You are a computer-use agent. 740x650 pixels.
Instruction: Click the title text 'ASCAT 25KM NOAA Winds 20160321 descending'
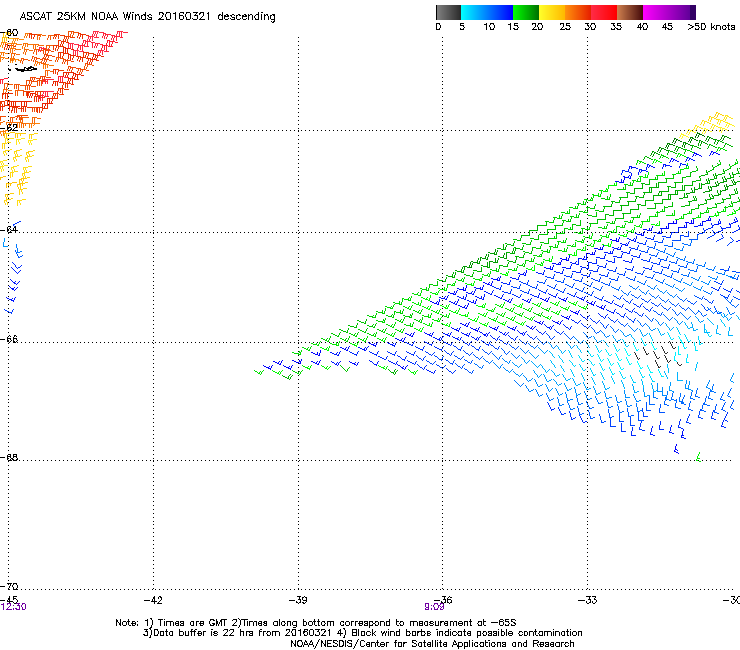point(147,17)
